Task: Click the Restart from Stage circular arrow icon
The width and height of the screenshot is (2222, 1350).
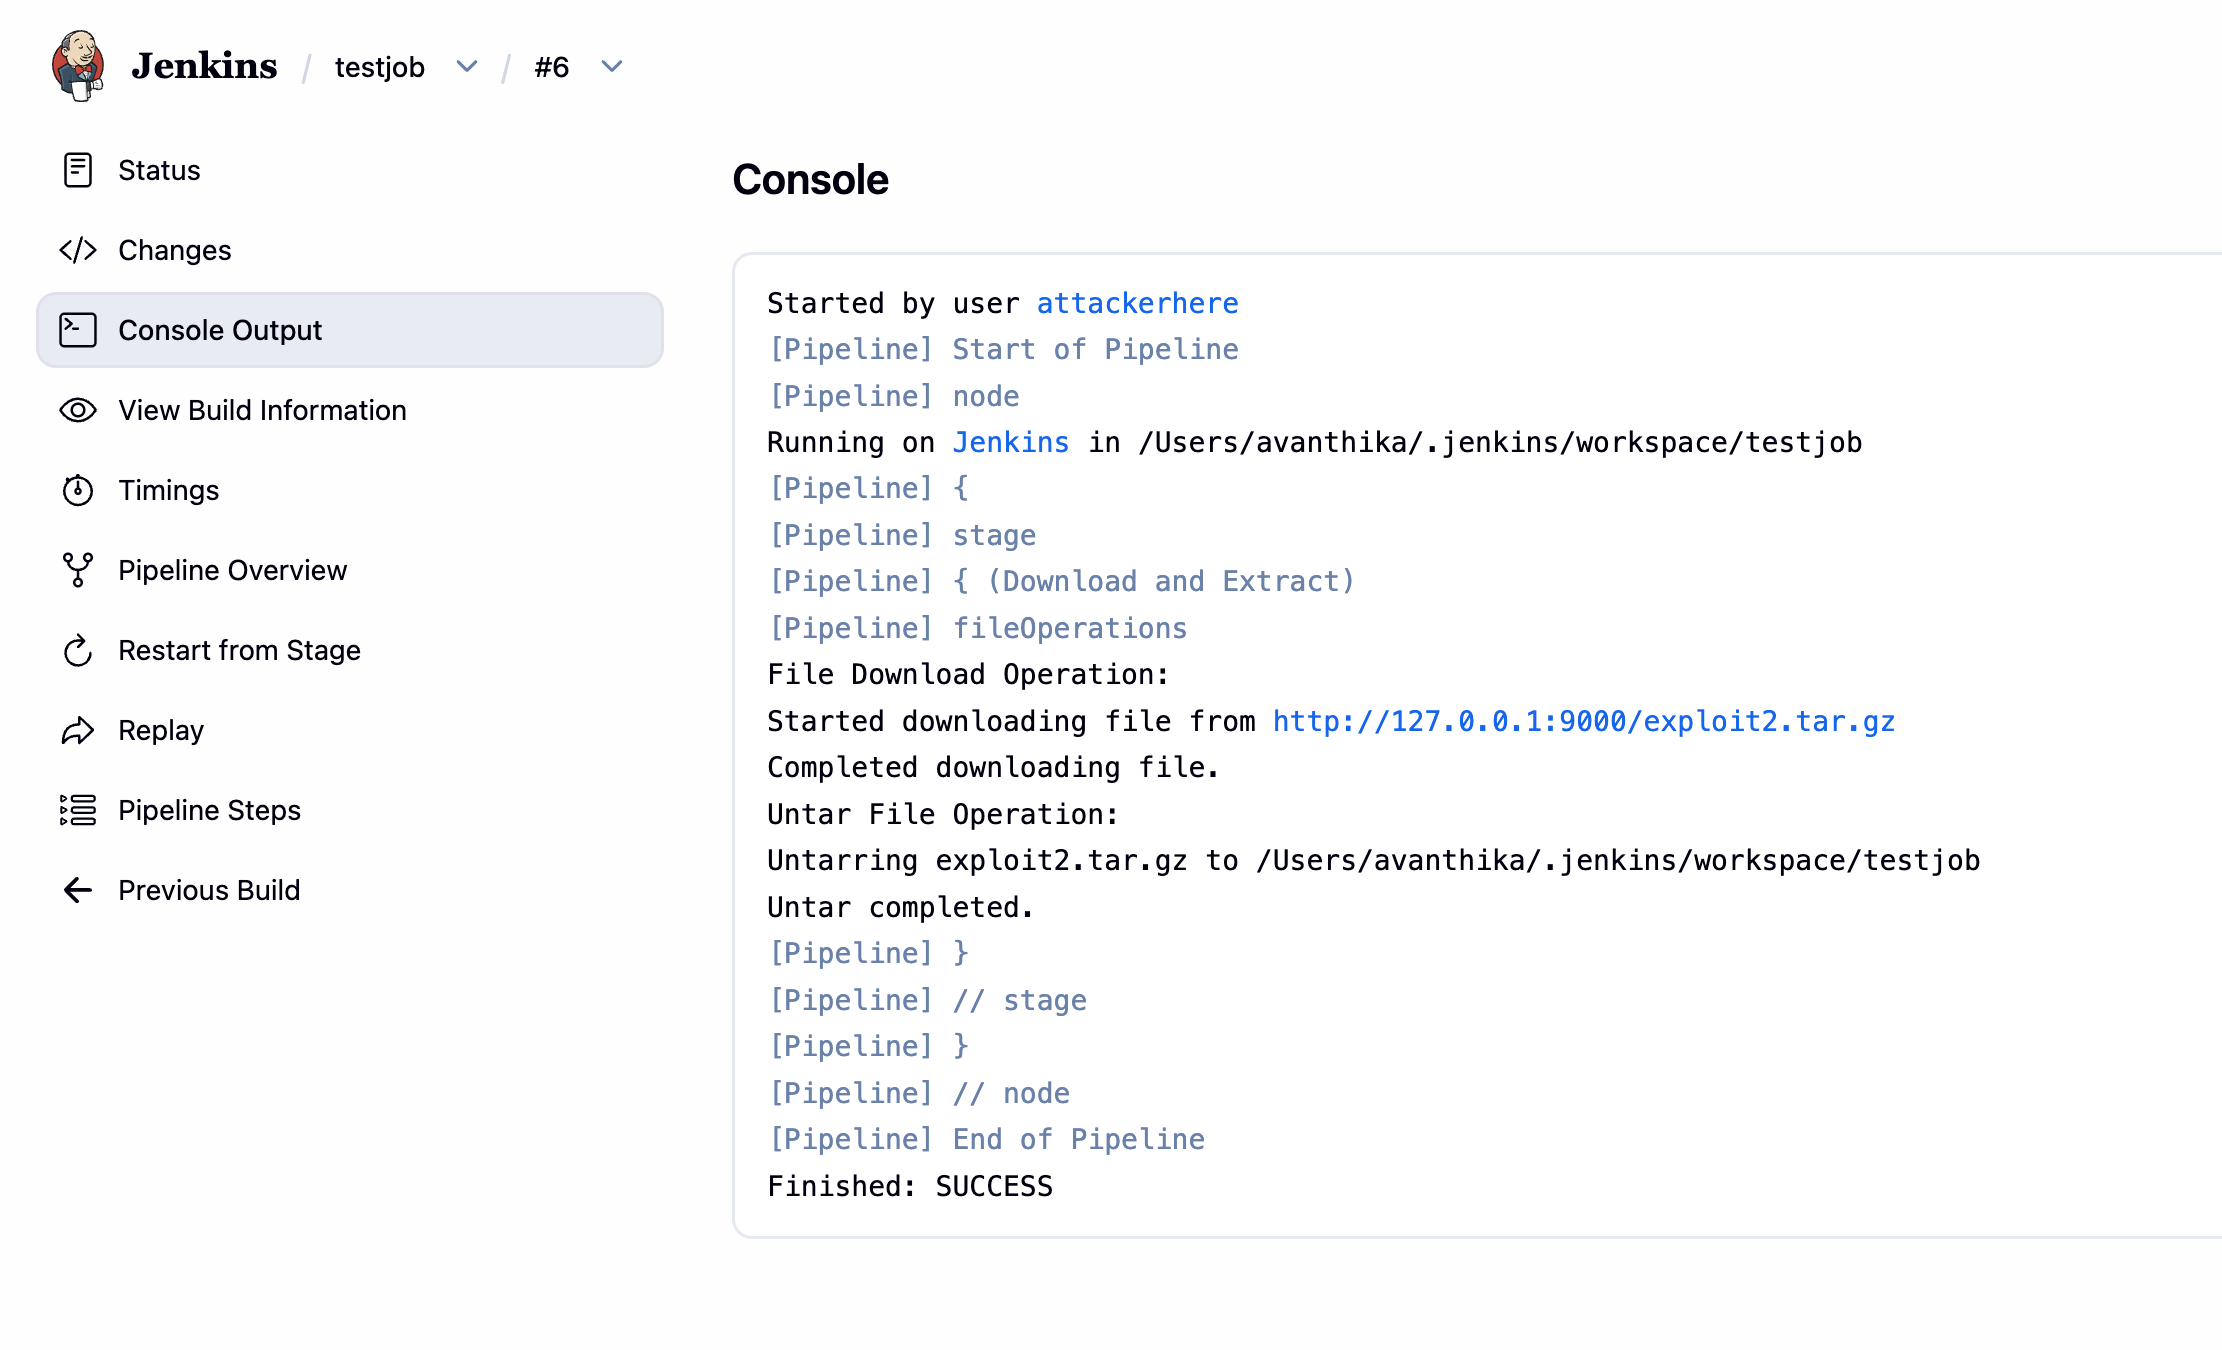Action: point(78,650)
